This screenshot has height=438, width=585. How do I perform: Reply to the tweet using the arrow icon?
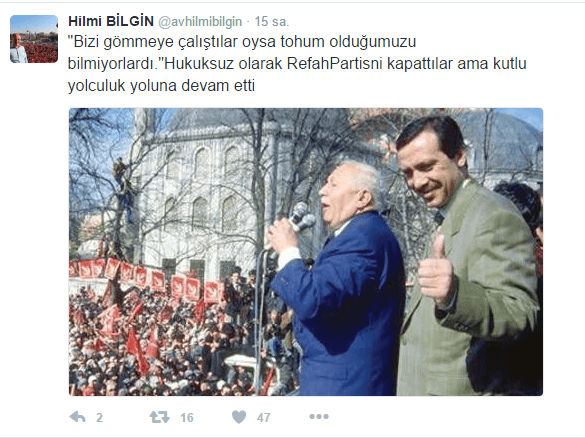(78, 417)
